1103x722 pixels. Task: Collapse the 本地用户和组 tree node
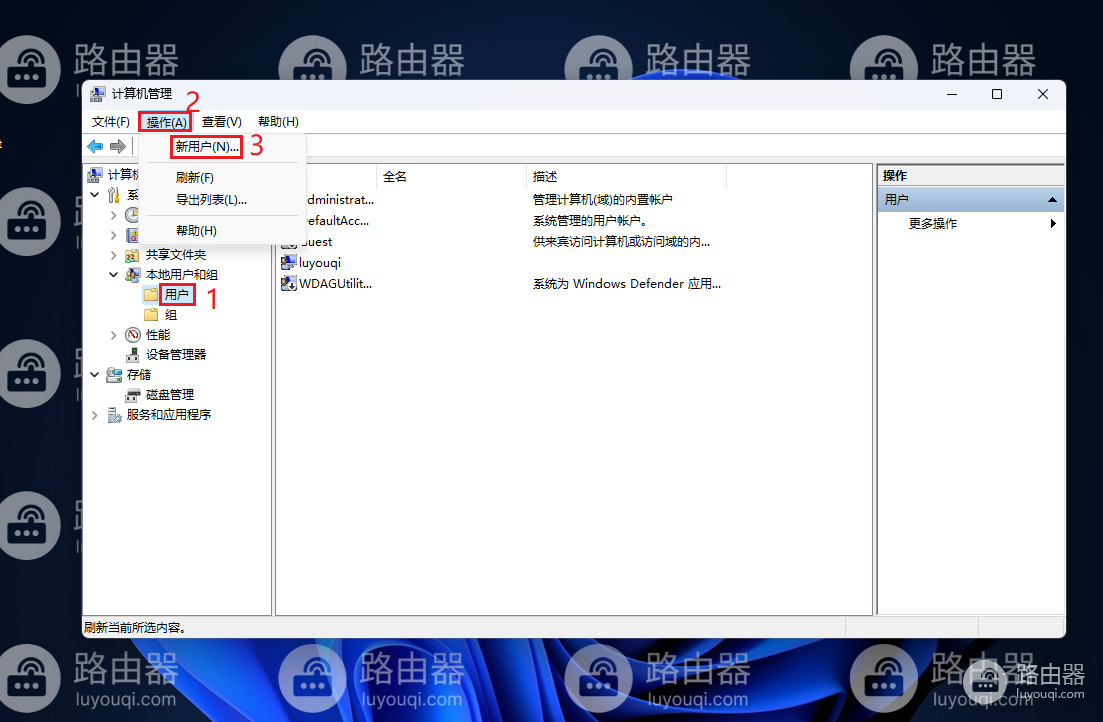coord(113,274)
